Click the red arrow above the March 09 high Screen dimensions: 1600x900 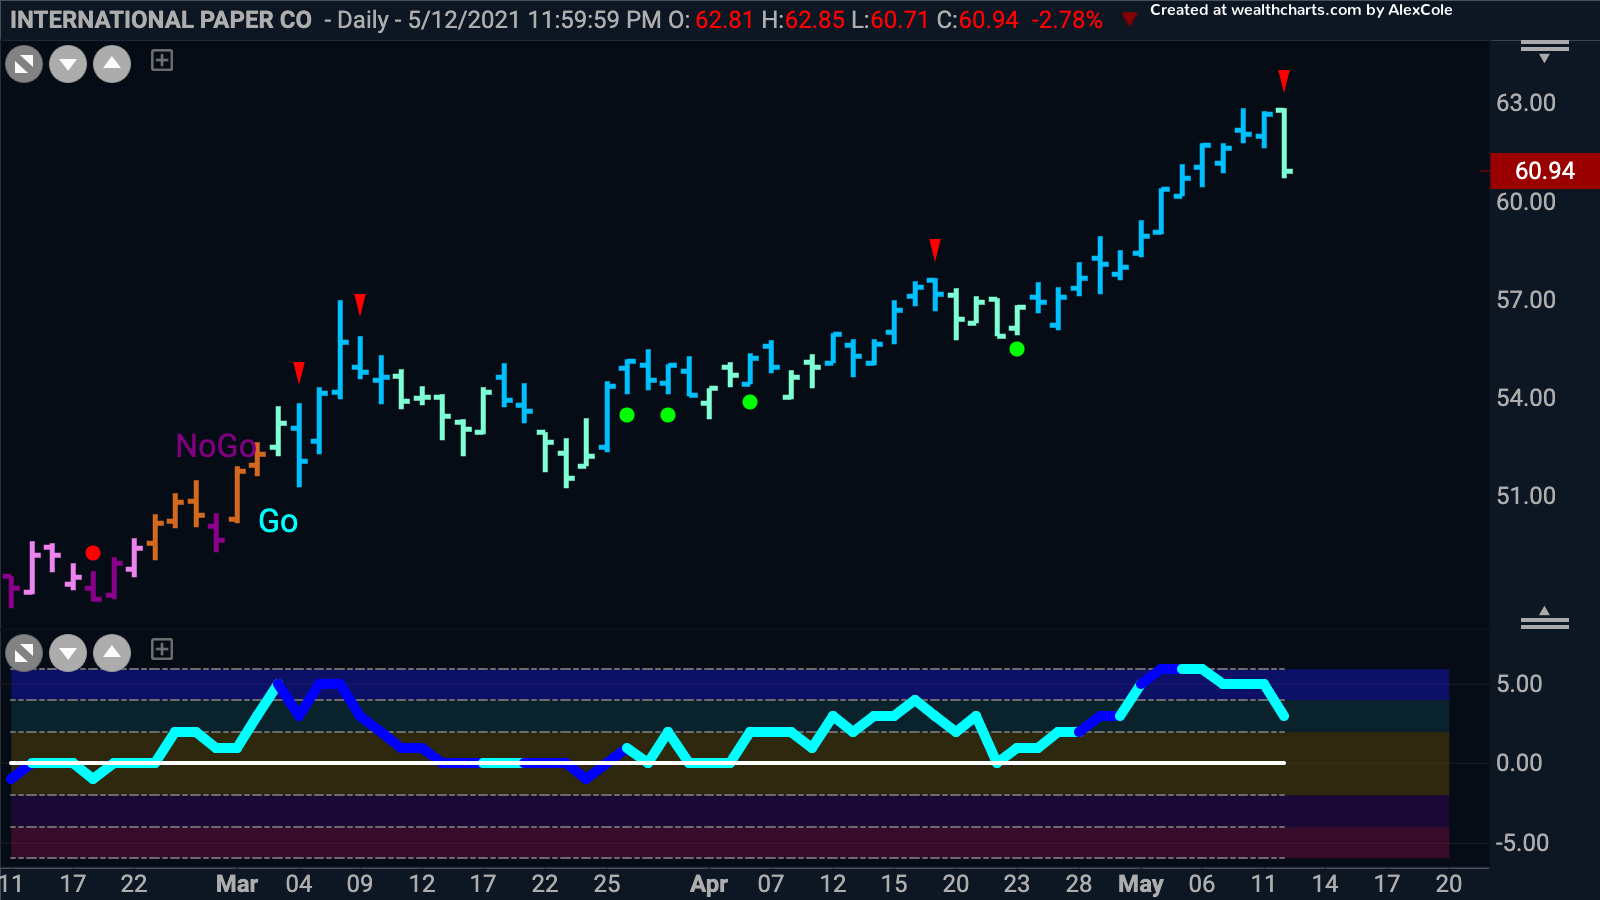pos(360,304)
